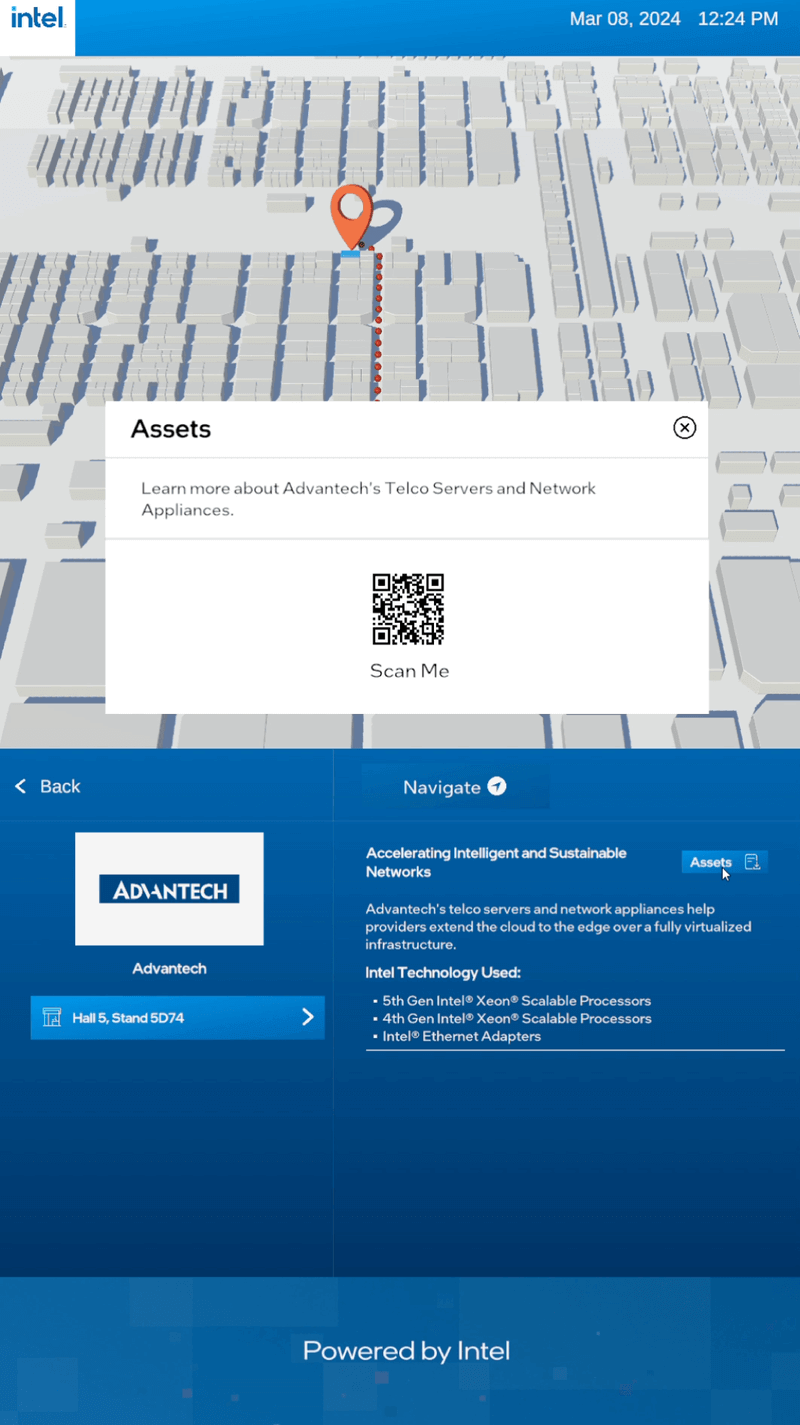800x1425 pixels.
Task: Click the Scan Me caption
Action: click(409, 671)
